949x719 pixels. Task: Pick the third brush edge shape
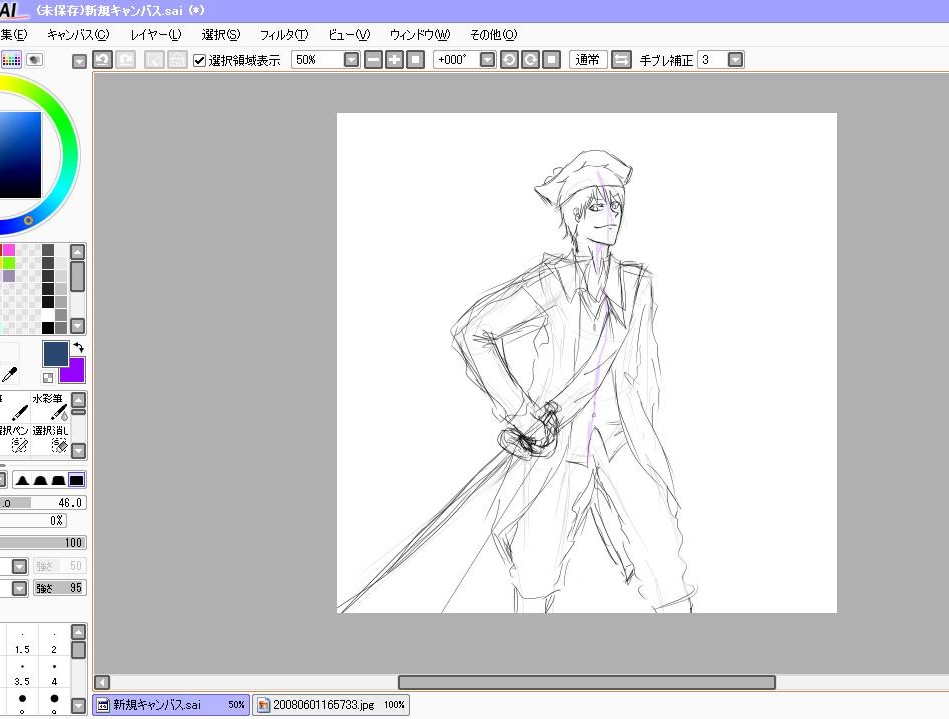[59, 480]
